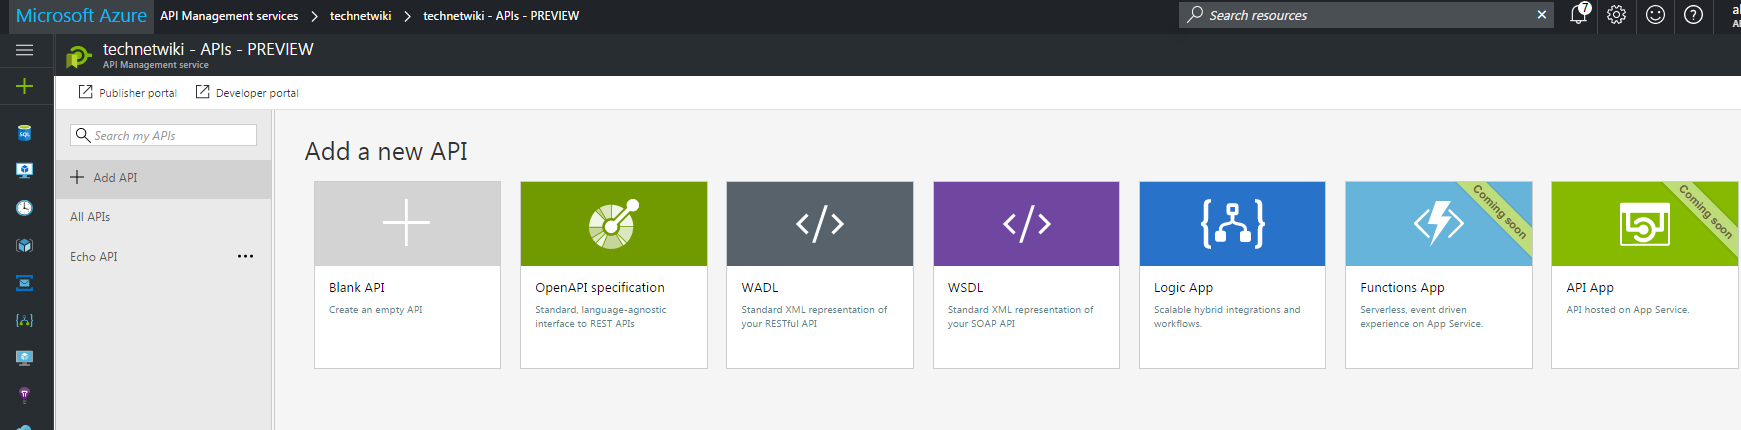This screenshot has height=430, width=1741.
Task: Go to API Management services breadcrumb
Action: pyautogui.click(x=229, y=16)
